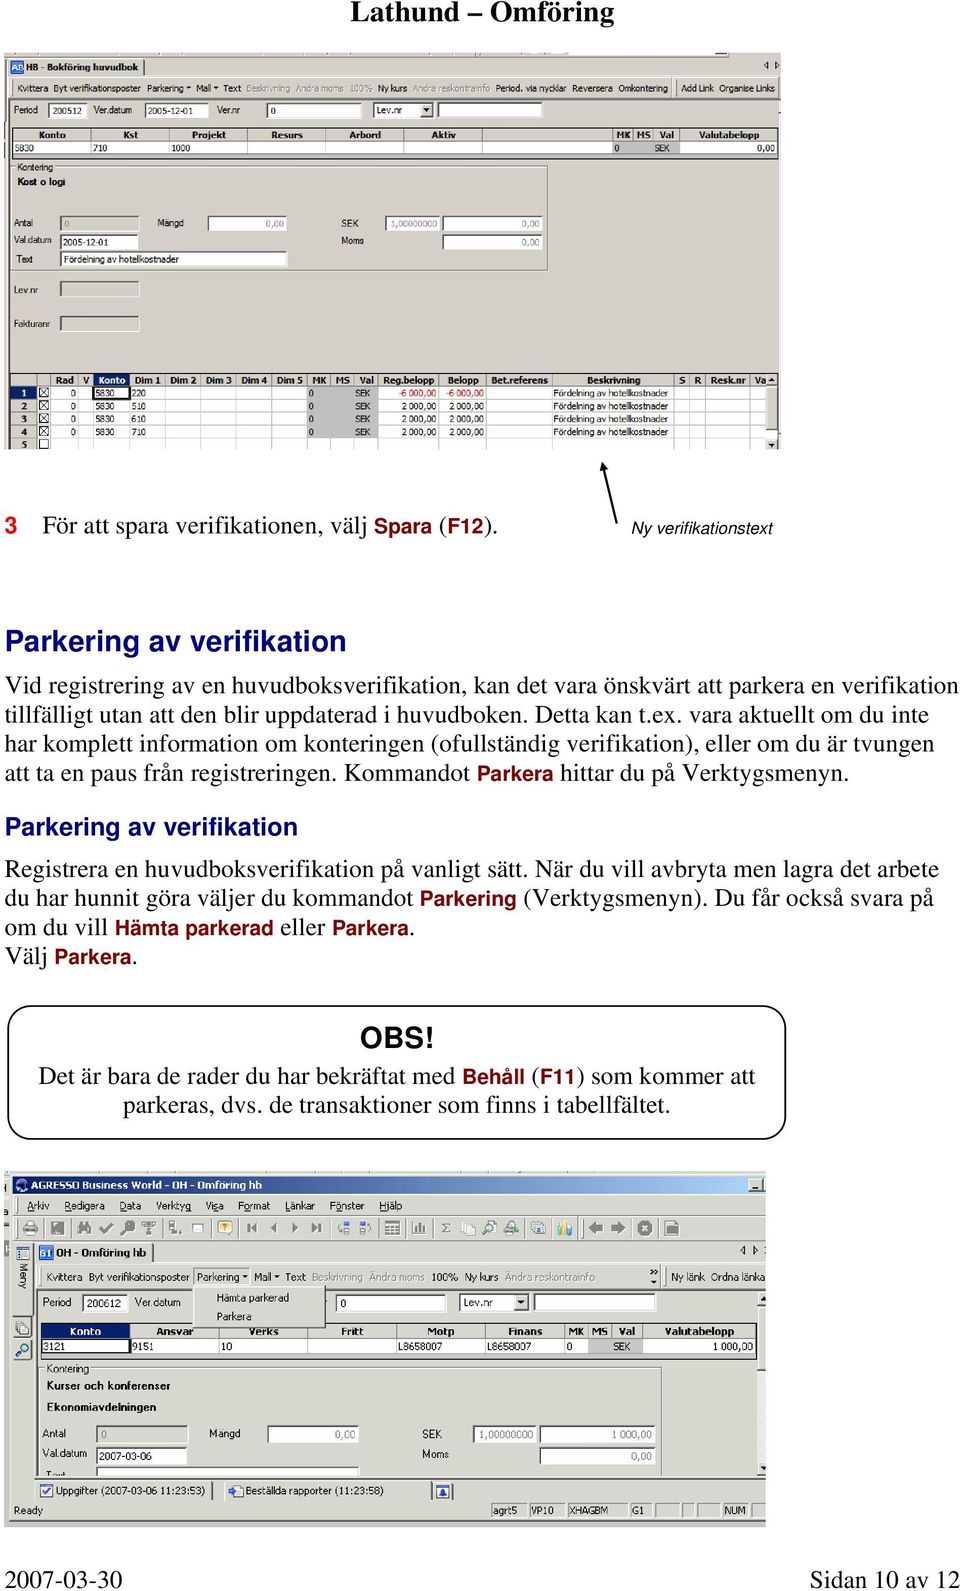The image size is (960, 1591).
Task: Open Mall dropdown in Bokföring huvudbok window
Action: coord(207,88)
